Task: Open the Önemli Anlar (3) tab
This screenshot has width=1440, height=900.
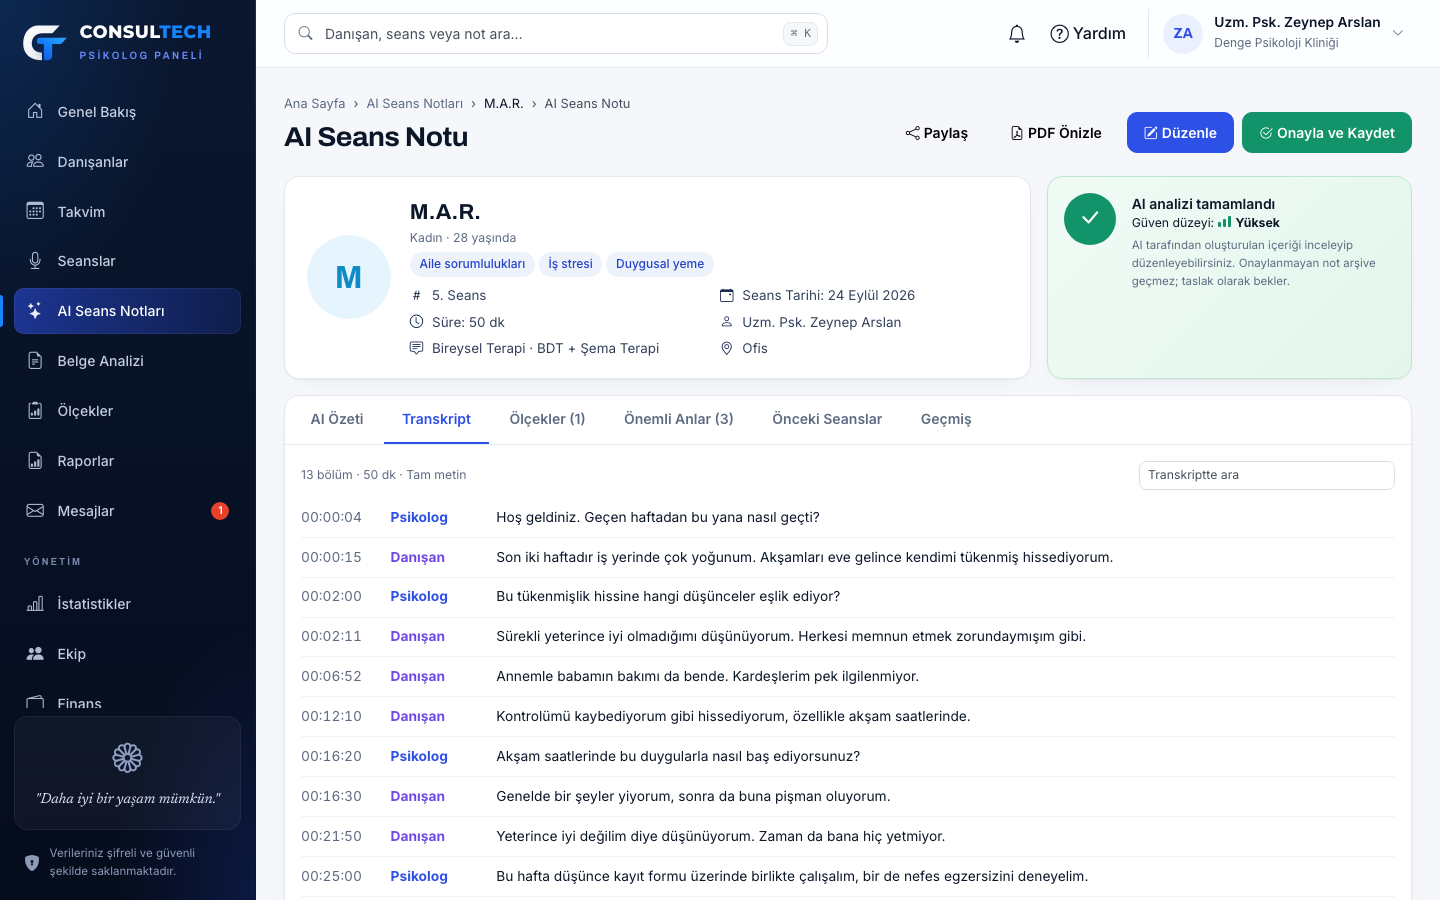Action: click(x=679, y=419)
